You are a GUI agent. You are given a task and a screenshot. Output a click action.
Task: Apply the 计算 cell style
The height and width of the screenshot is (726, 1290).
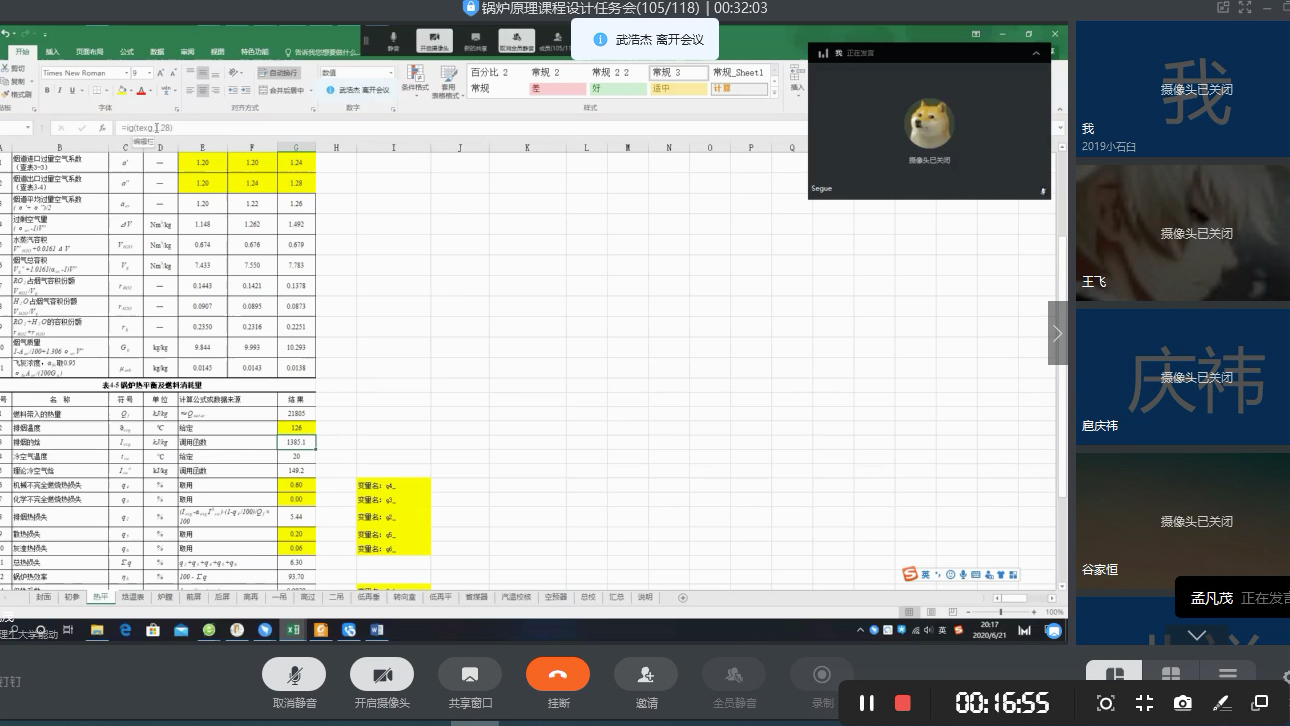click(x=739, y=89)
